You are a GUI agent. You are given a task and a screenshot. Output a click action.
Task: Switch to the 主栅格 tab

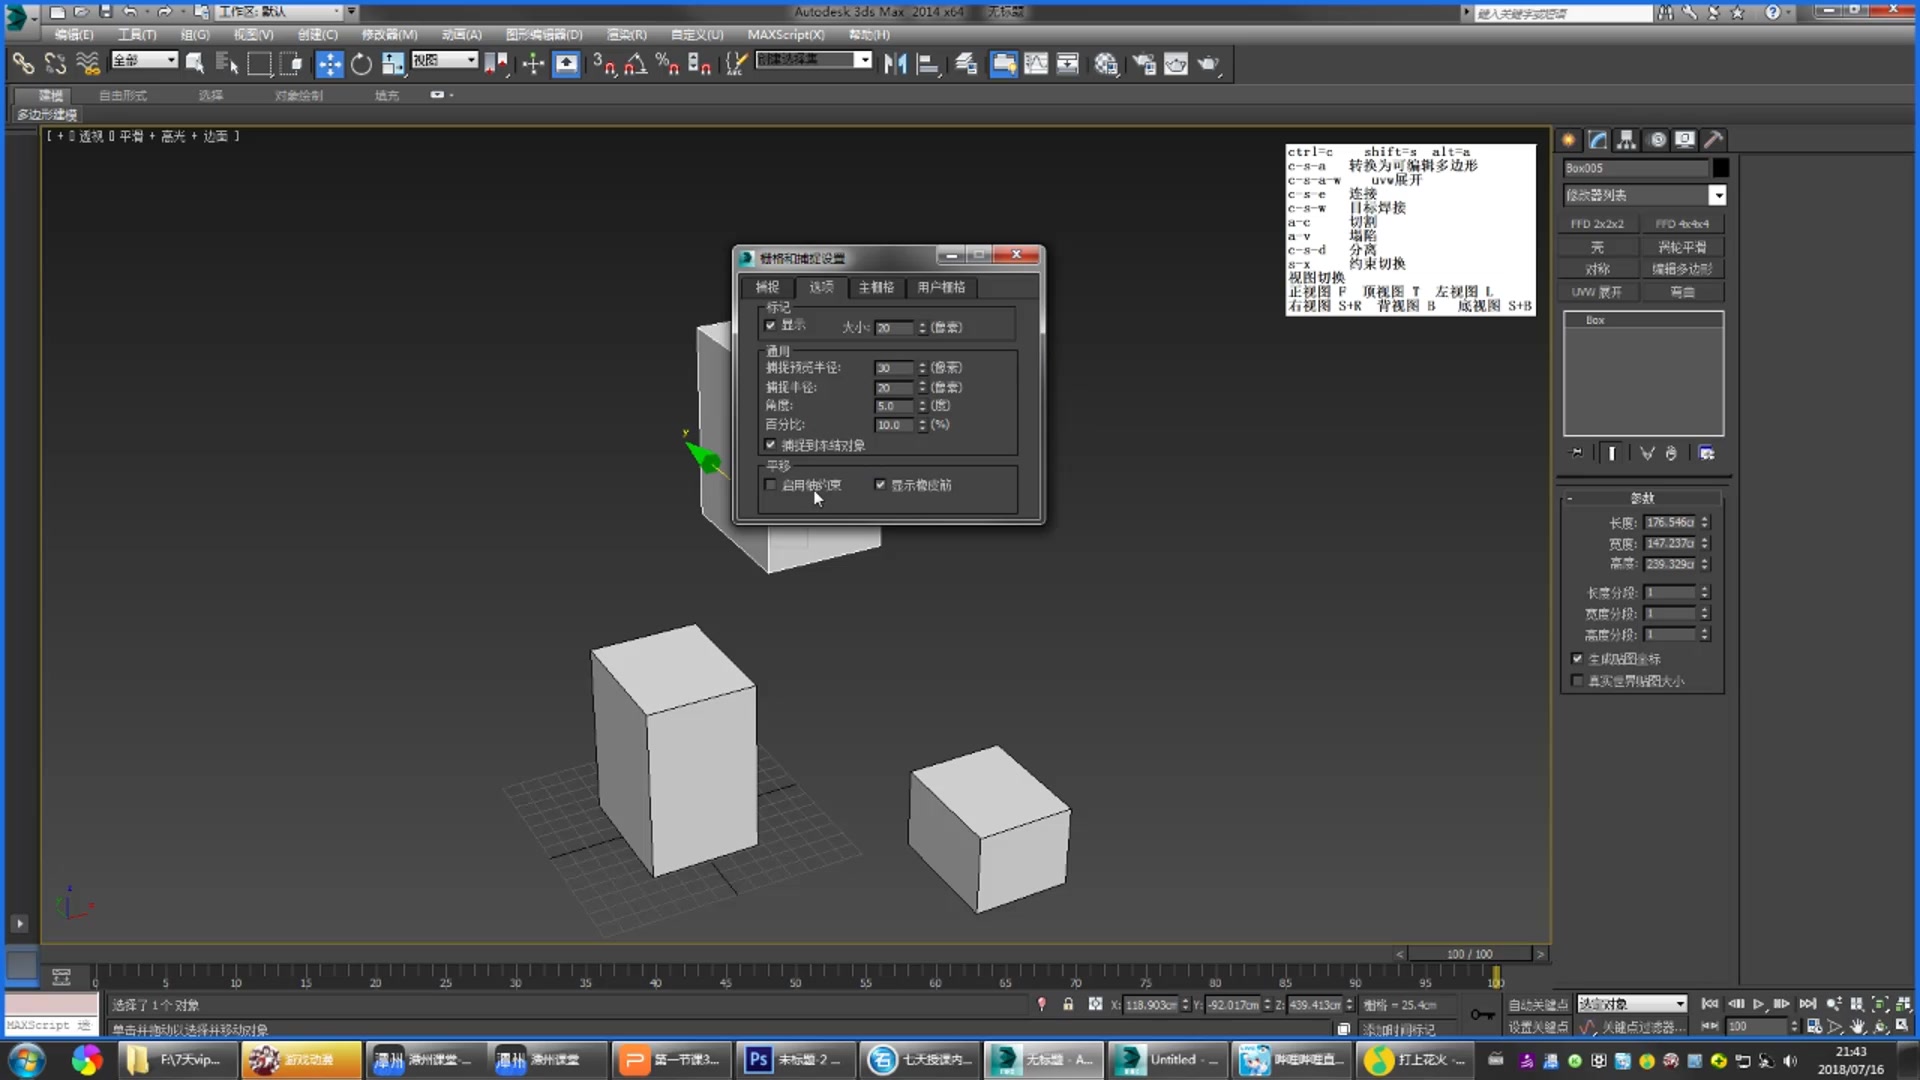click(x=876, y=288)
